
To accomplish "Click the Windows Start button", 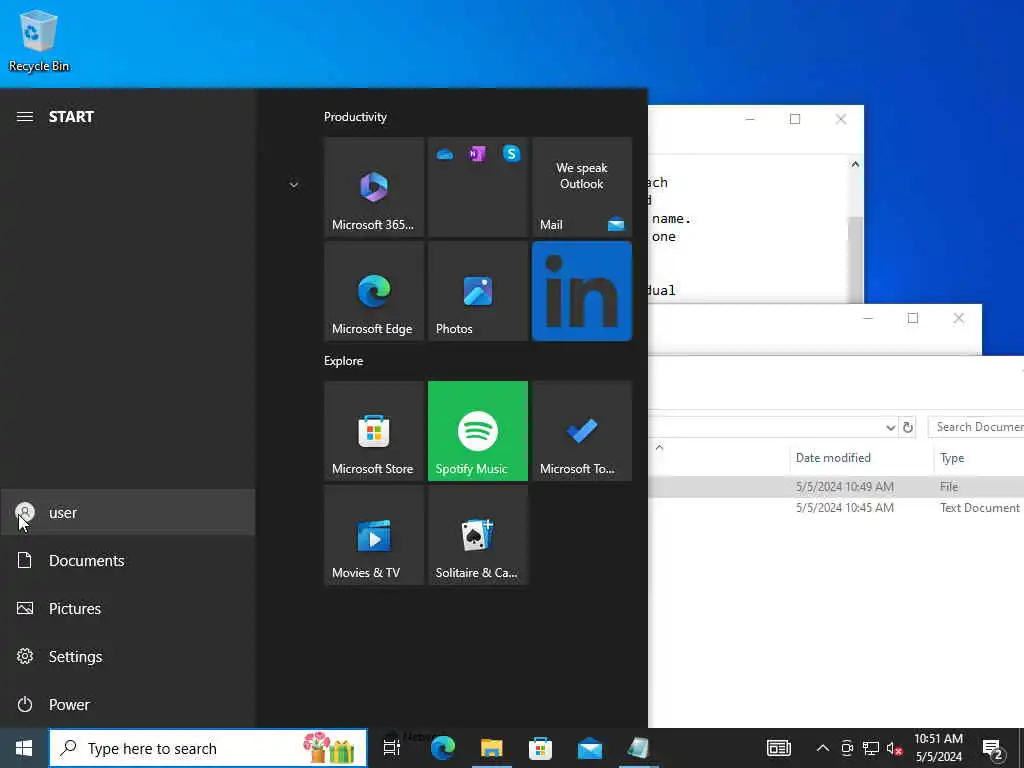I will pyautogui.click(x=24, y=748).
